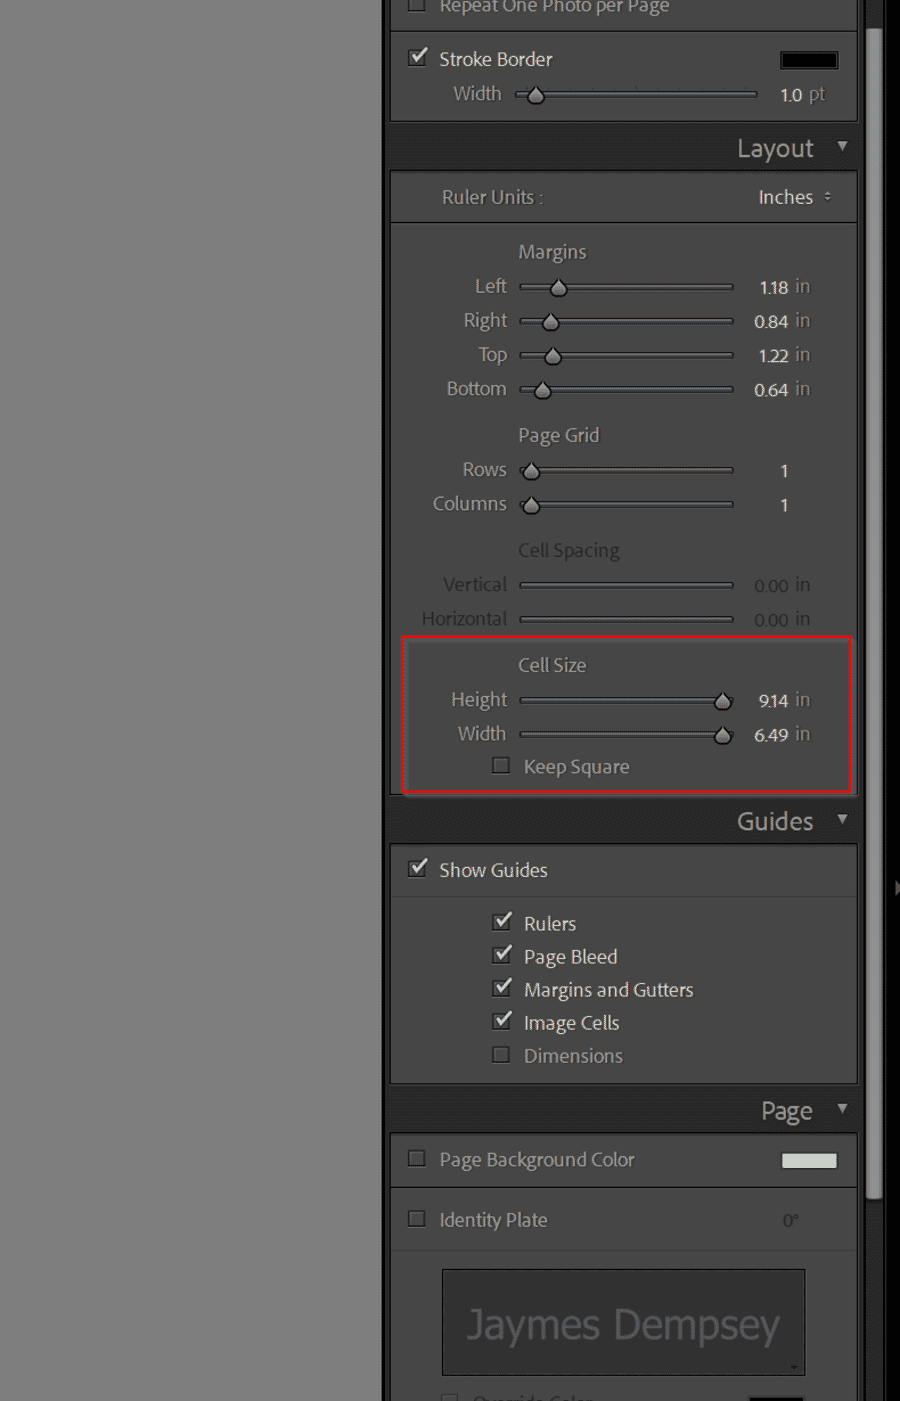Image resolution: width=900 pixels, height=1401 pixels.
Task: Open the Page Background Color swatch
Action: tap(809, 1160)
